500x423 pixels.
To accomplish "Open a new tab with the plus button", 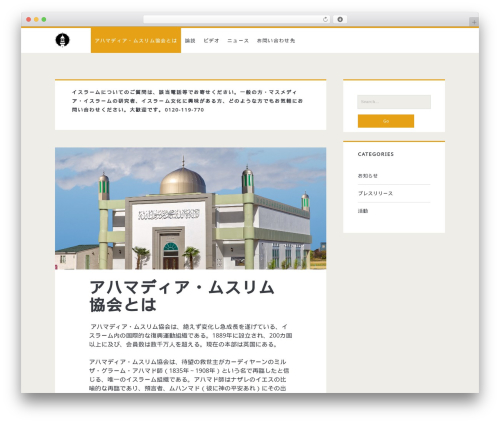I will click(474, 22).
